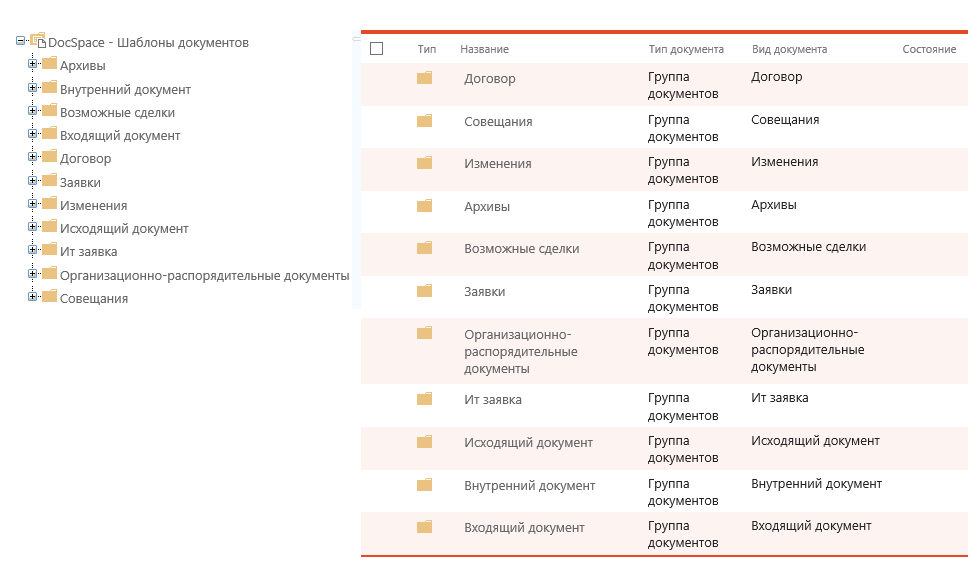Expand the Внутренний документ tree node

point(33,87)
